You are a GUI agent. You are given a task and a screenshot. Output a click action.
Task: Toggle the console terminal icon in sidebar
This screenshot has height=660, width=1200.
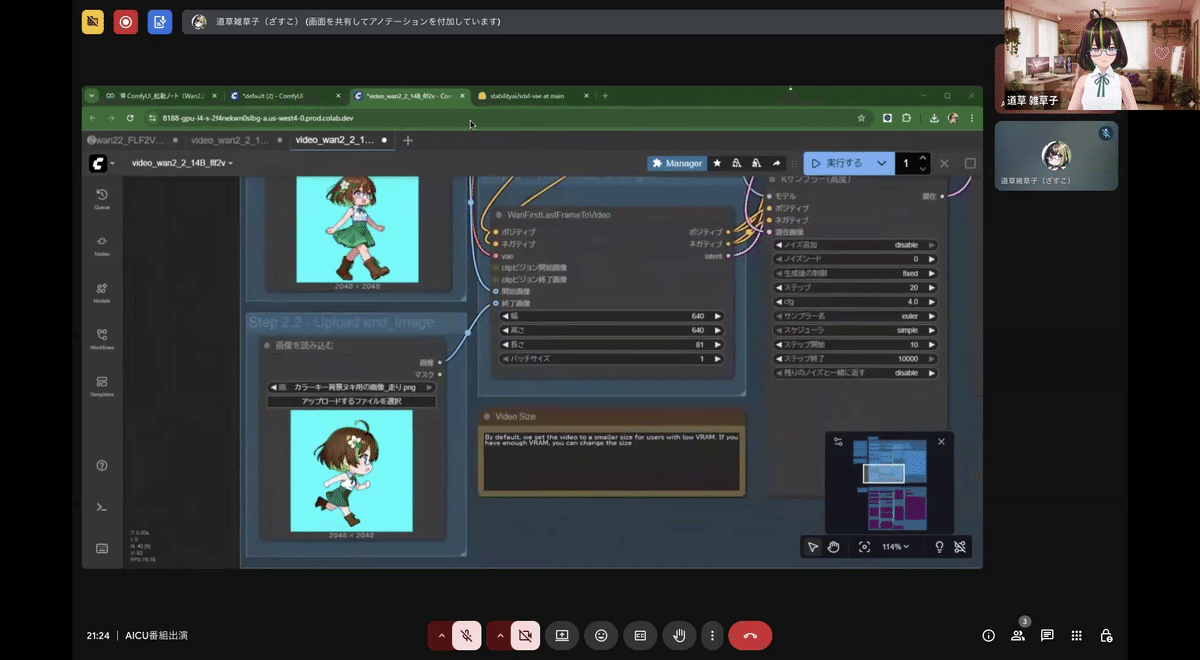[102, 507]
